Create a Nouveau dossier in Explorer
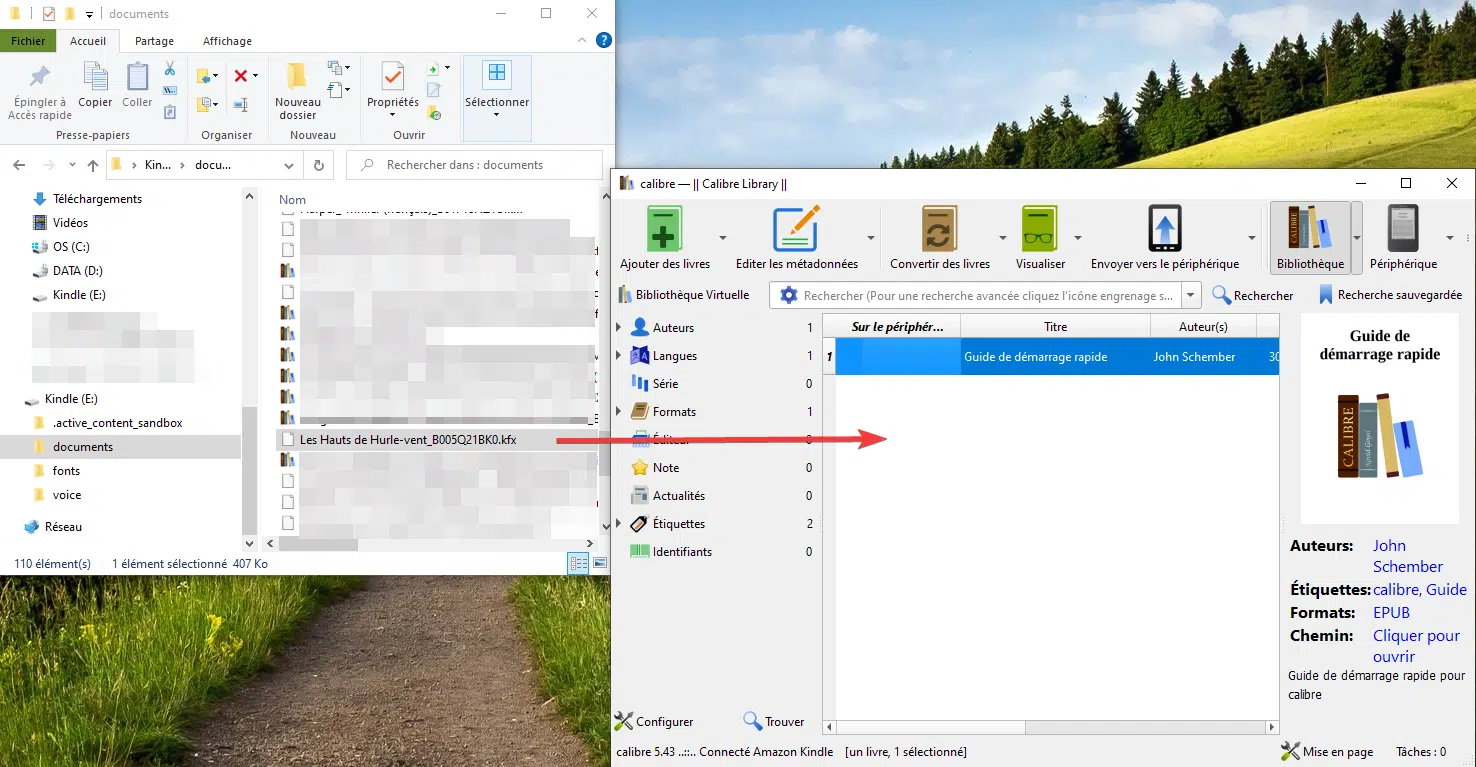Viewport: 1476px width, 767px height. pyautogui.click(x=297, y=92)
